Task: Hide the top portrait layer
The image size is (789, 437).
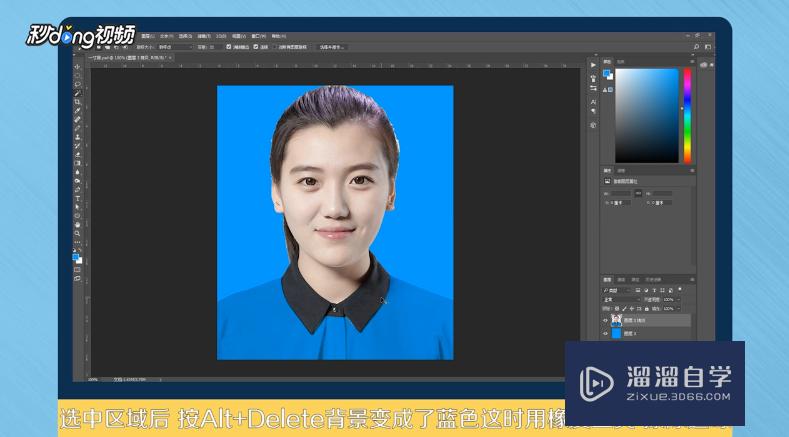Action: click(x=606, y=320)
